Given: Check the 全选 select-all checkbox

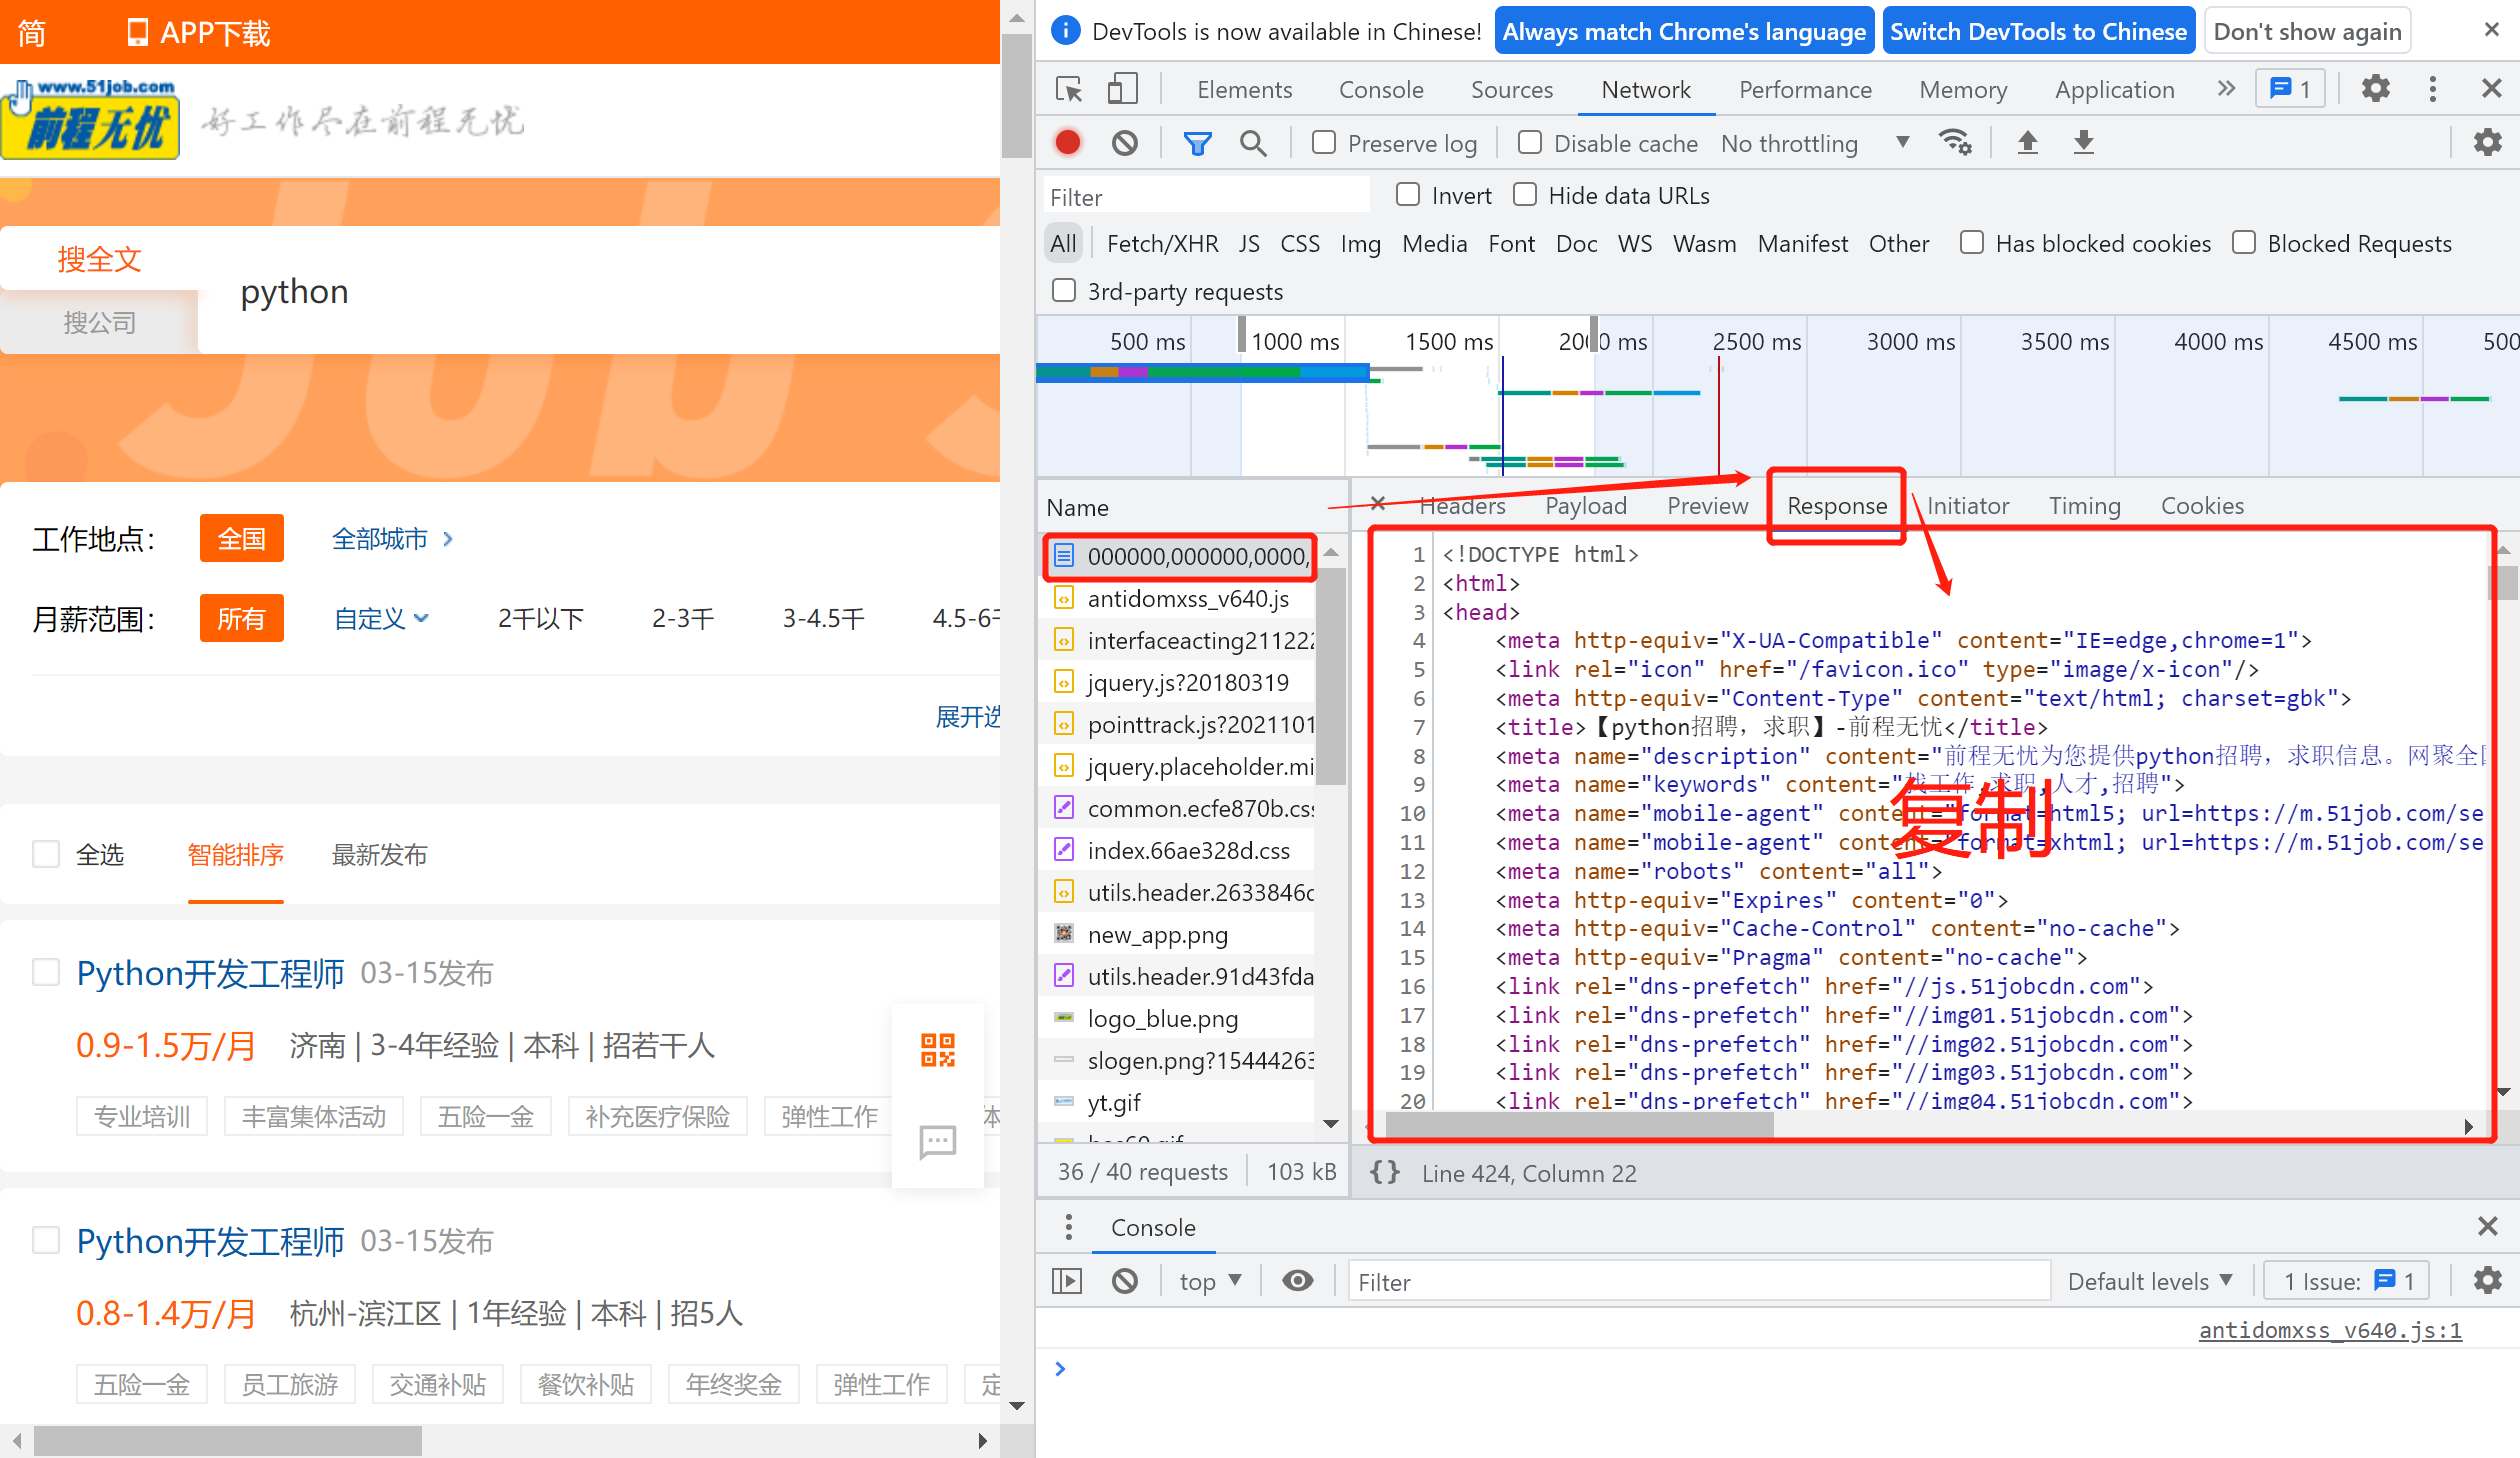Looking at the screenshot, I should pyautogui.click(x=46, y=854).
